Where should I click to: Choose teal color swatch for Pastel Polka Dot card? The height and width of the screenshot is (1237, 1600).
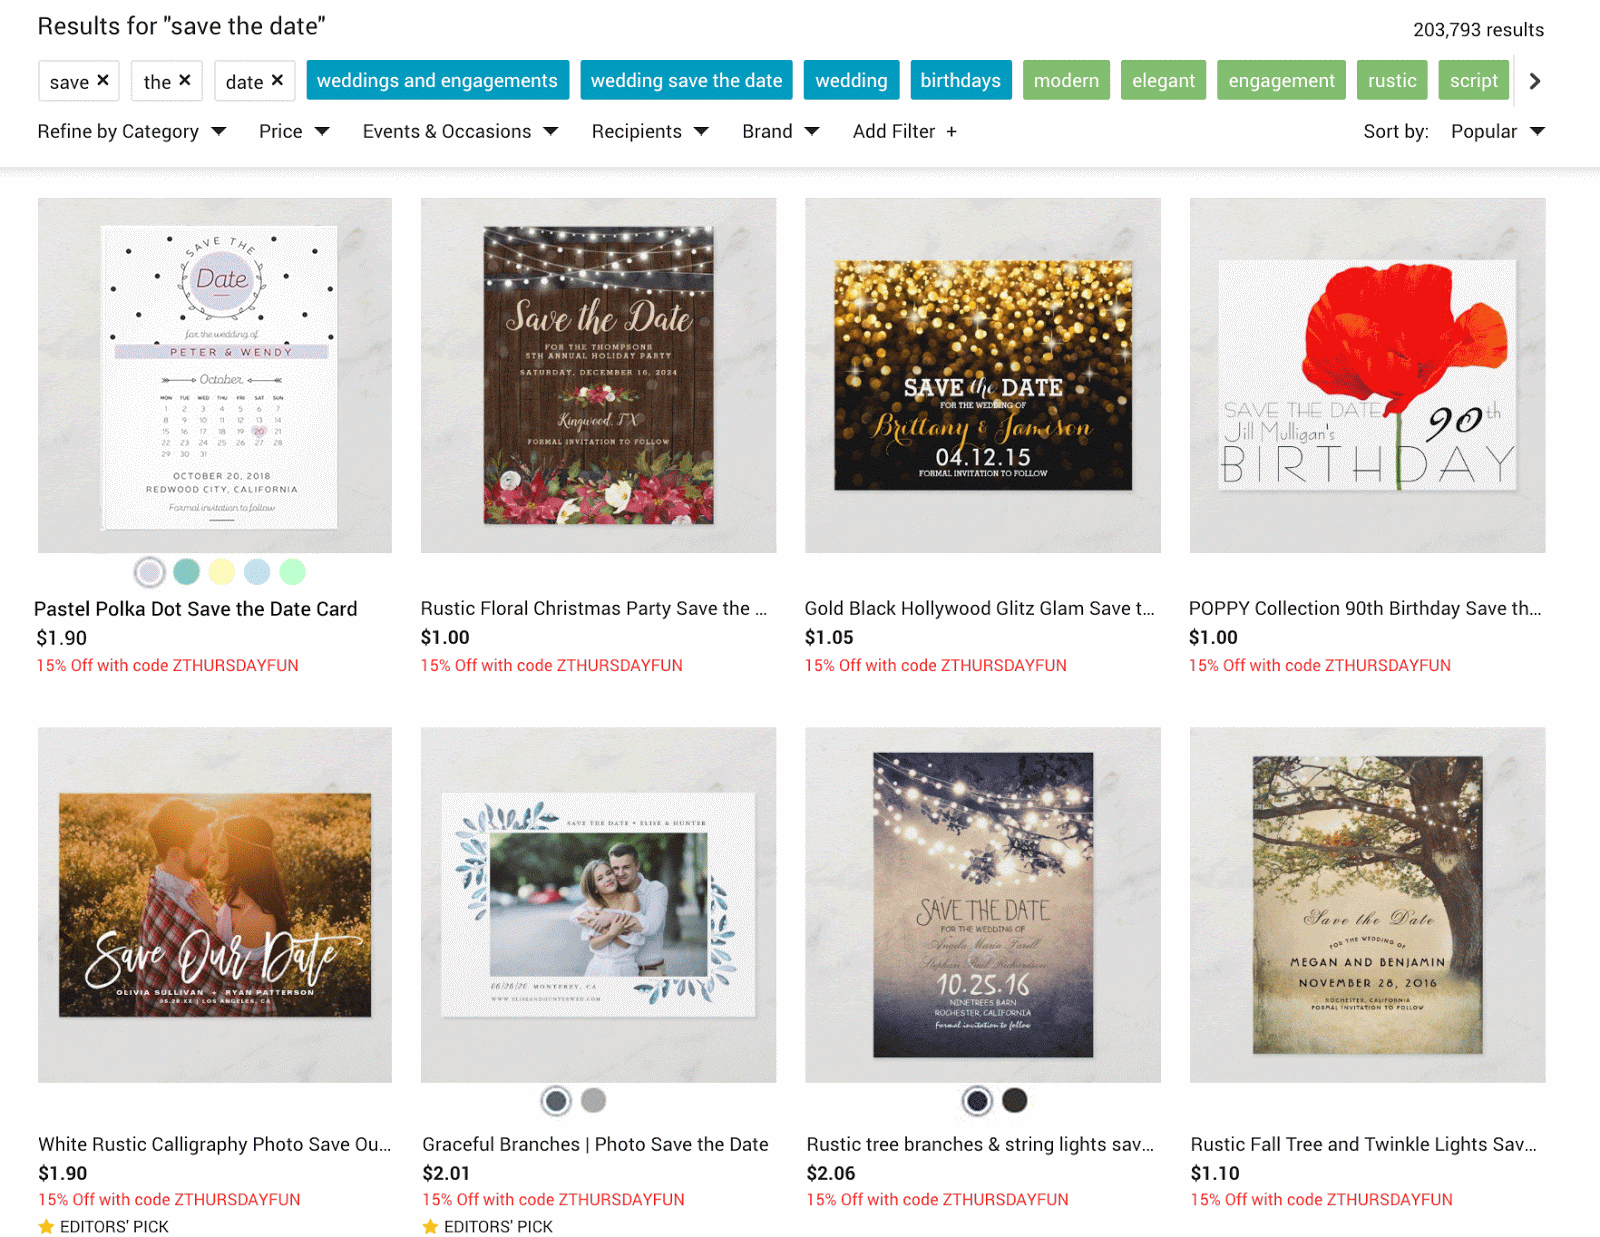click(x=186, y=572)
